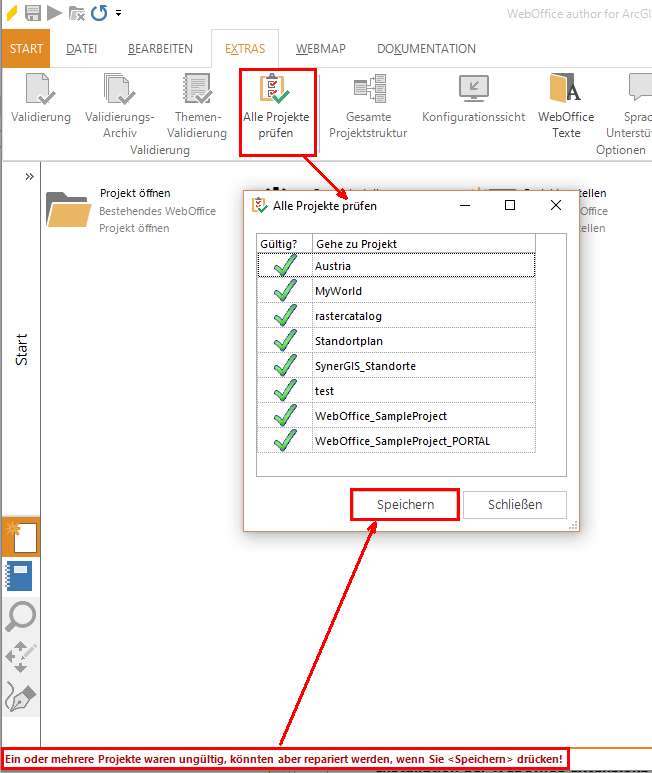Select the magnifier search icon in sidebar

(x=20, y=616)
